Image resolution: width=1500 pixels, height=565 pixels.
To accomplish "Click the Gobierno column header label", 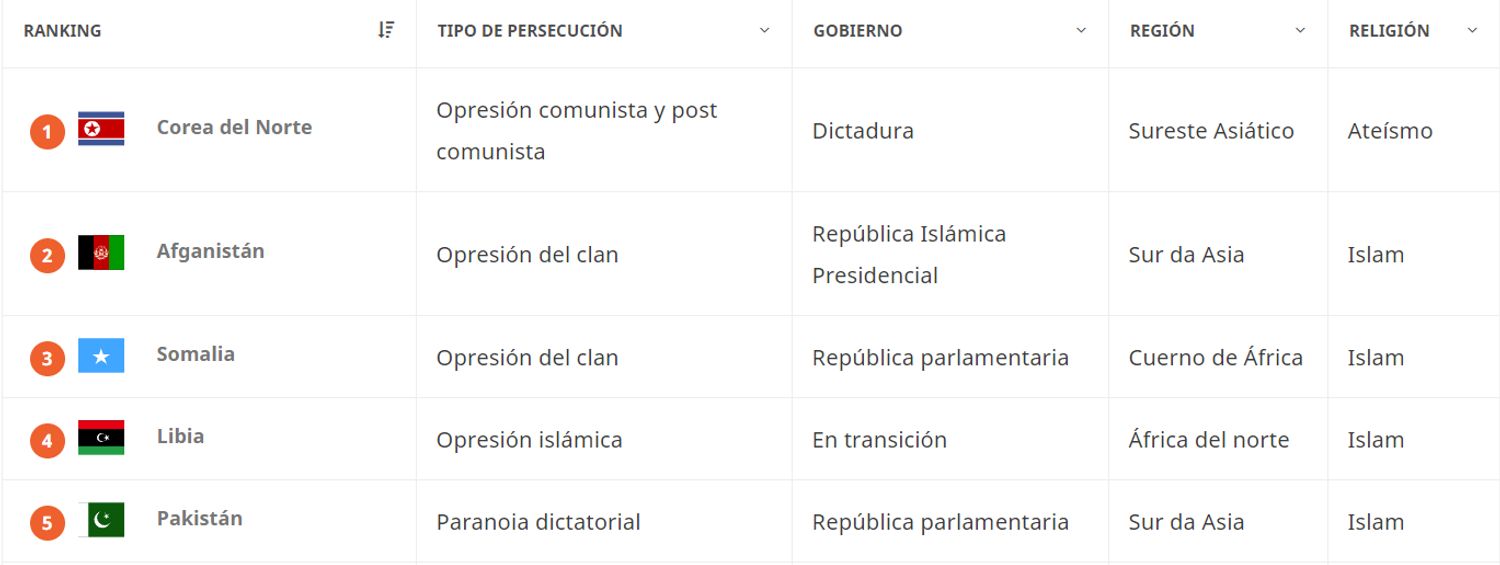I will 857,31.
